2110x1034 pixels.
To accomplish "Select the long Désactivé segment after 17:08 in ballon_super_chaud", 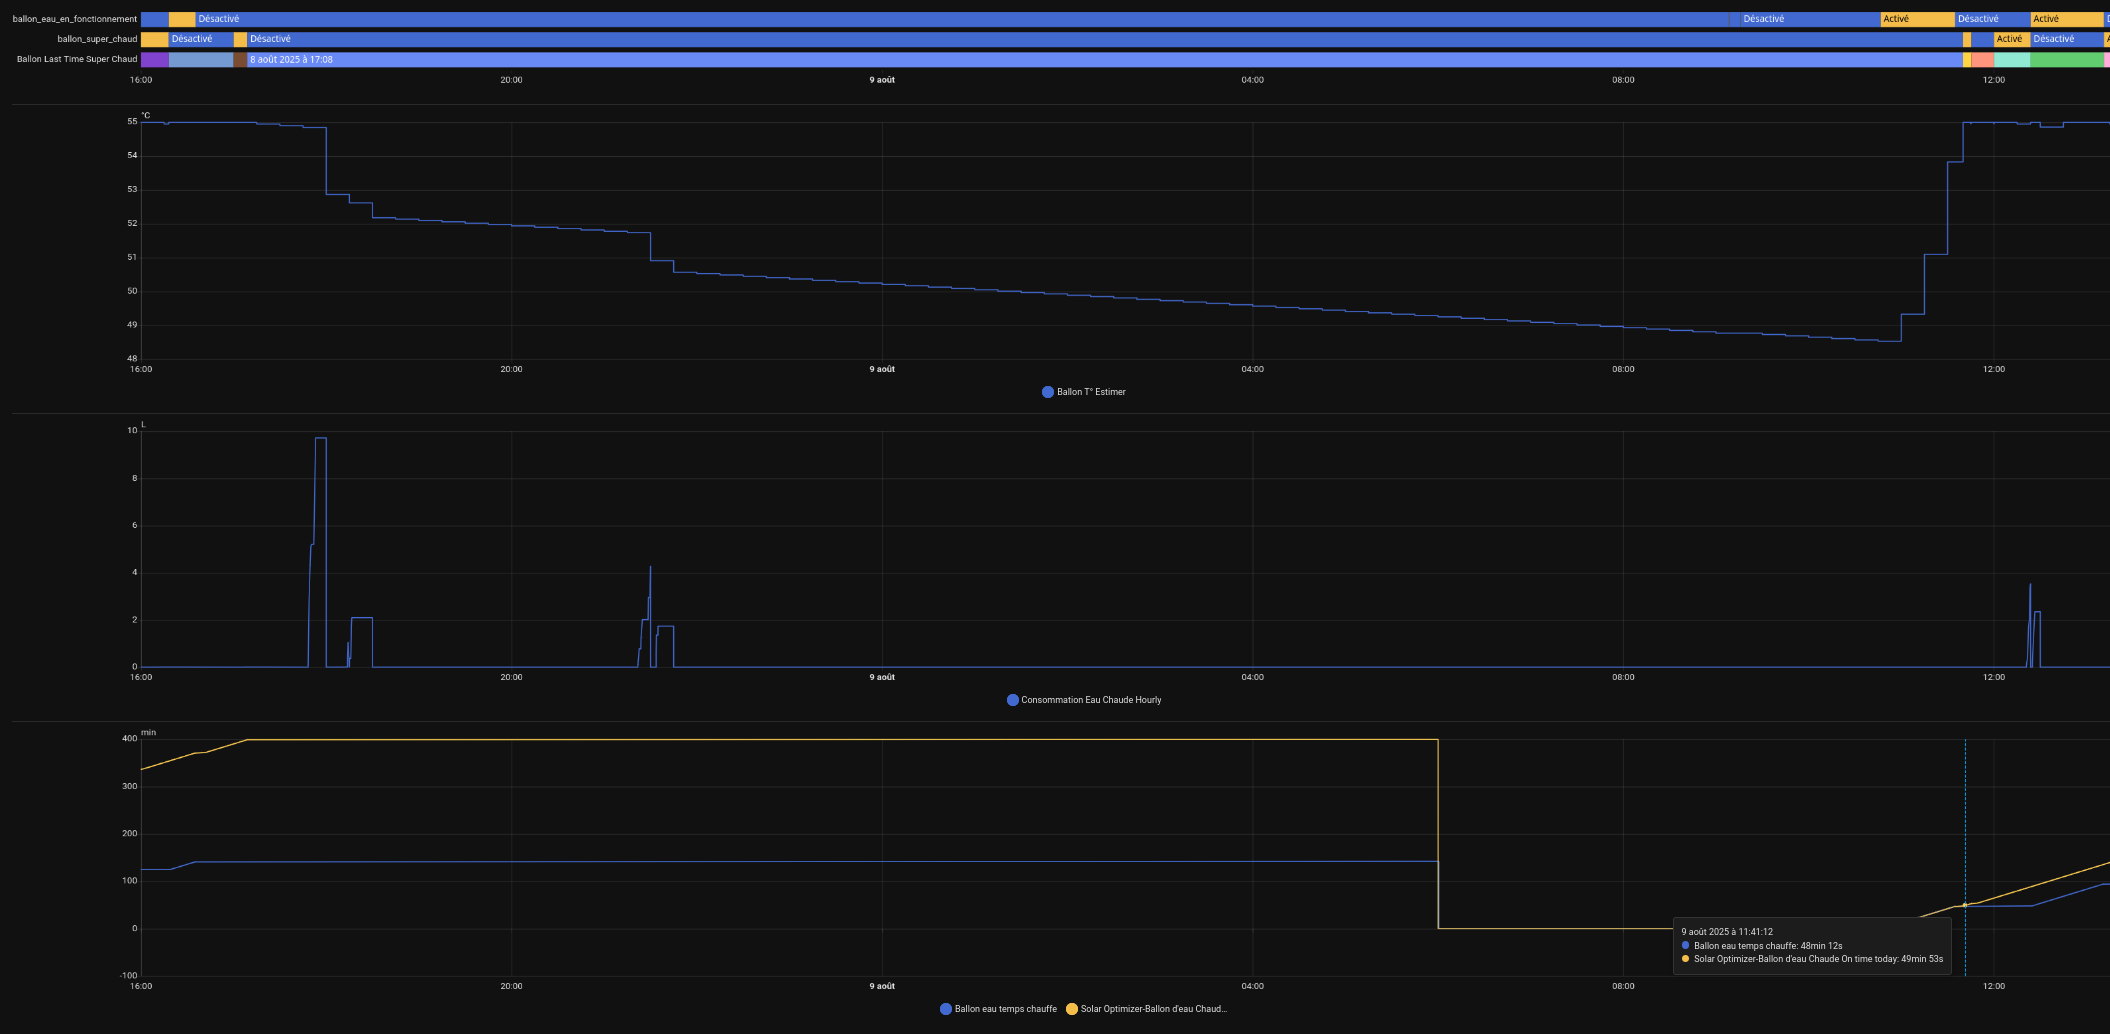I will point(1104,39).
